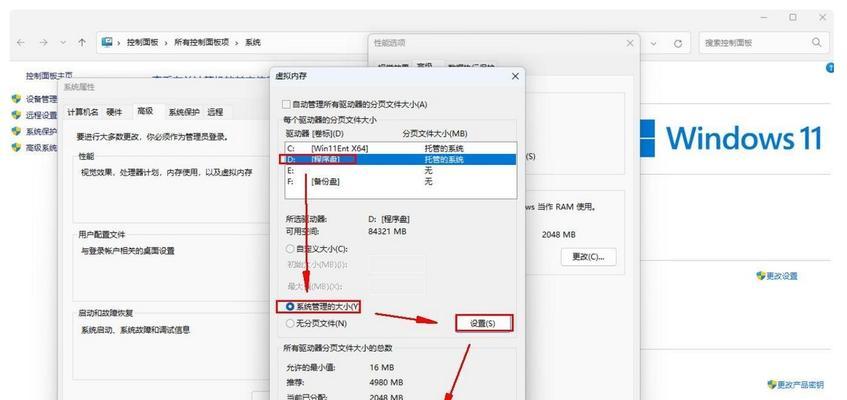Expand chevron right of computer icon
Image resolution: width=847 pixels, height=400 pixels.
[119, 42]
